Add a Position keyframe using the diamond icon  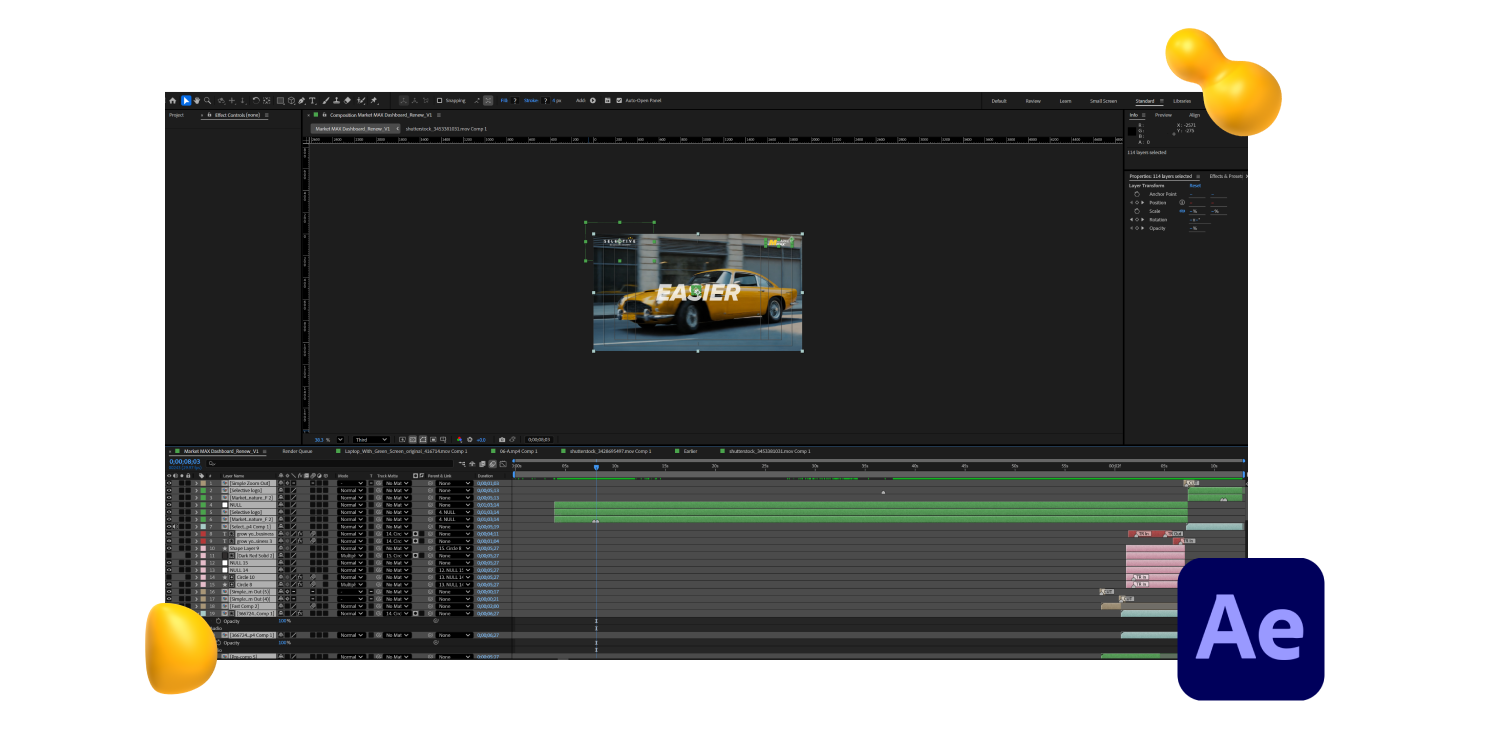coord(1136,202)
